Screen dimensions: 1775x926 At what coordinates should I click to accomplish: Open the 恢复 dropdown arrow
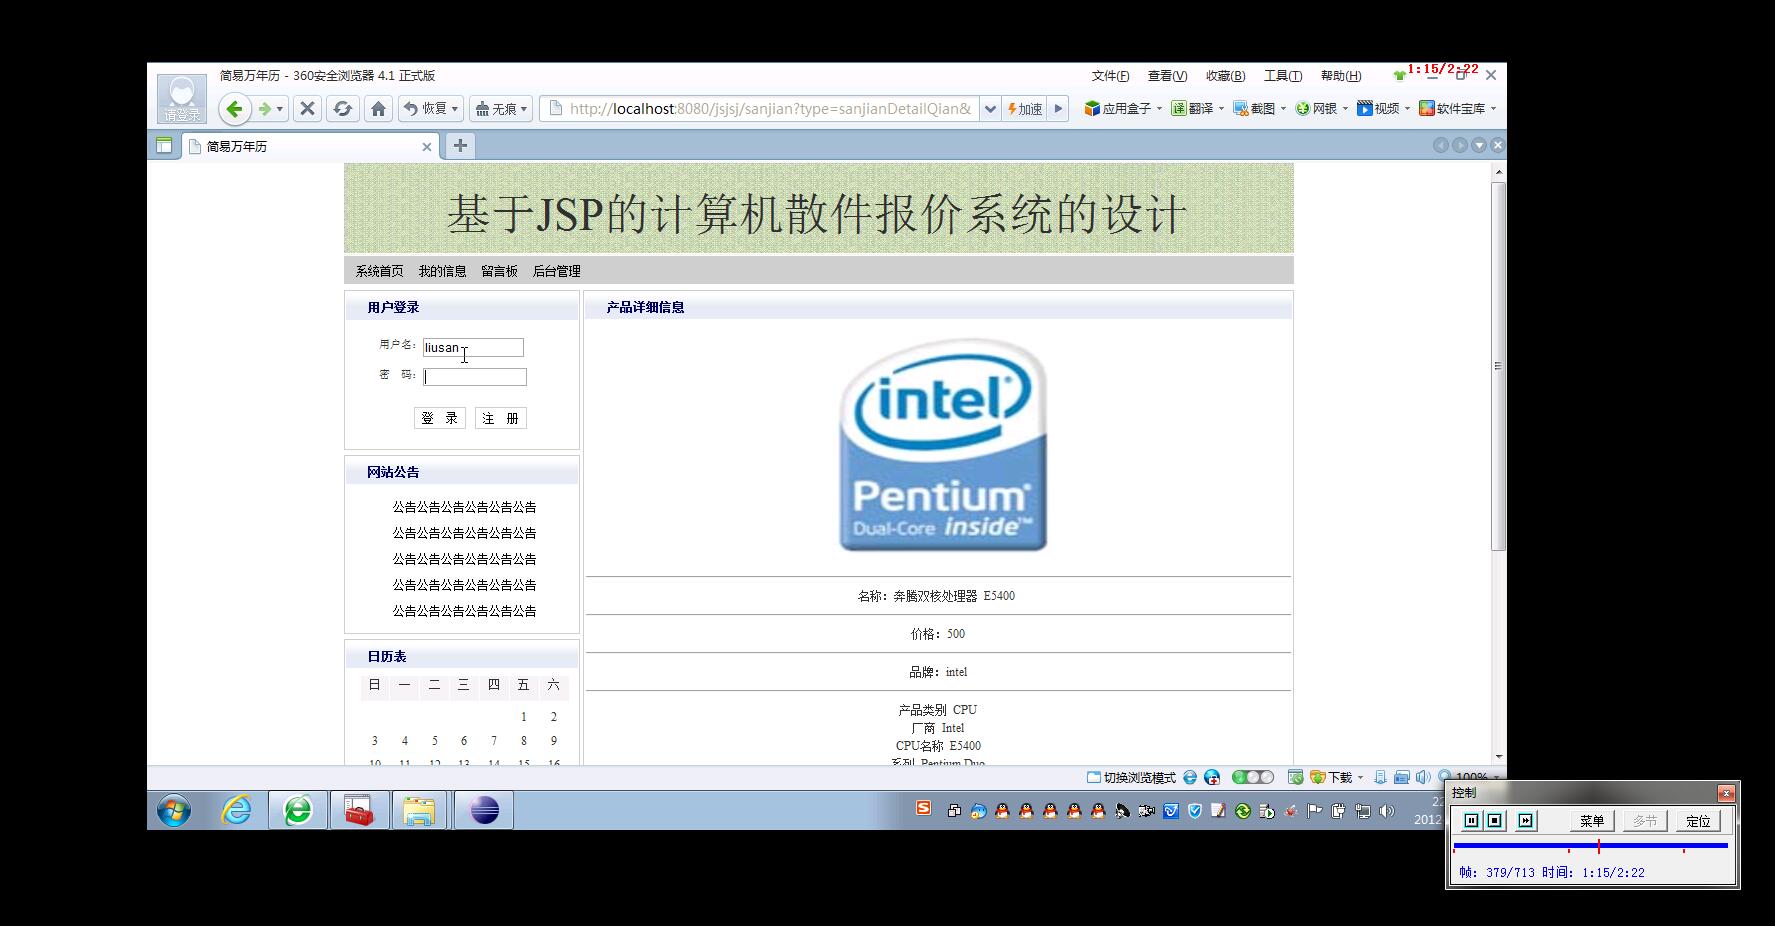point(455,109)
